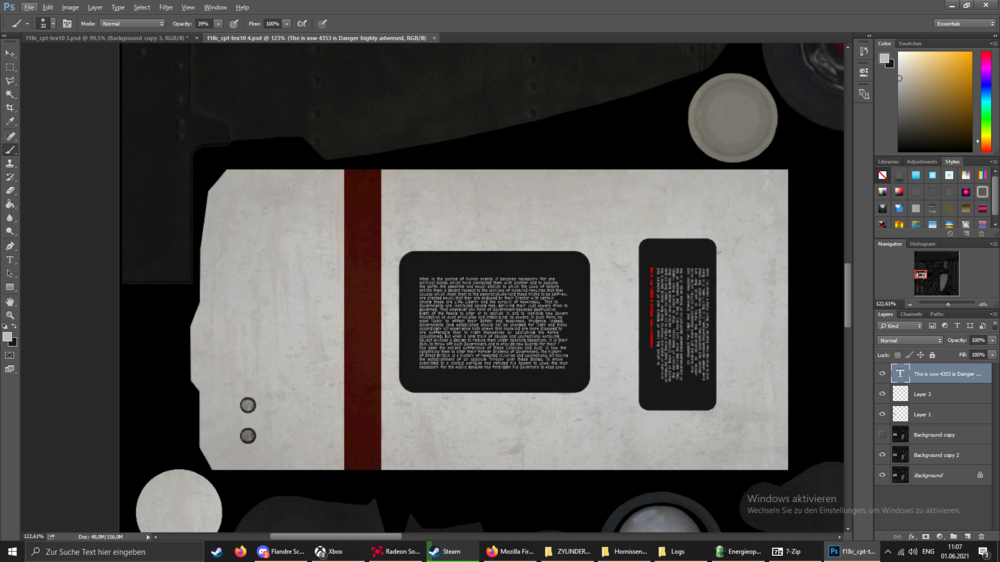Viewport: 1000px width, 562px height.
Task: Switch to the Swatches tab
Action: coord(910,44)
